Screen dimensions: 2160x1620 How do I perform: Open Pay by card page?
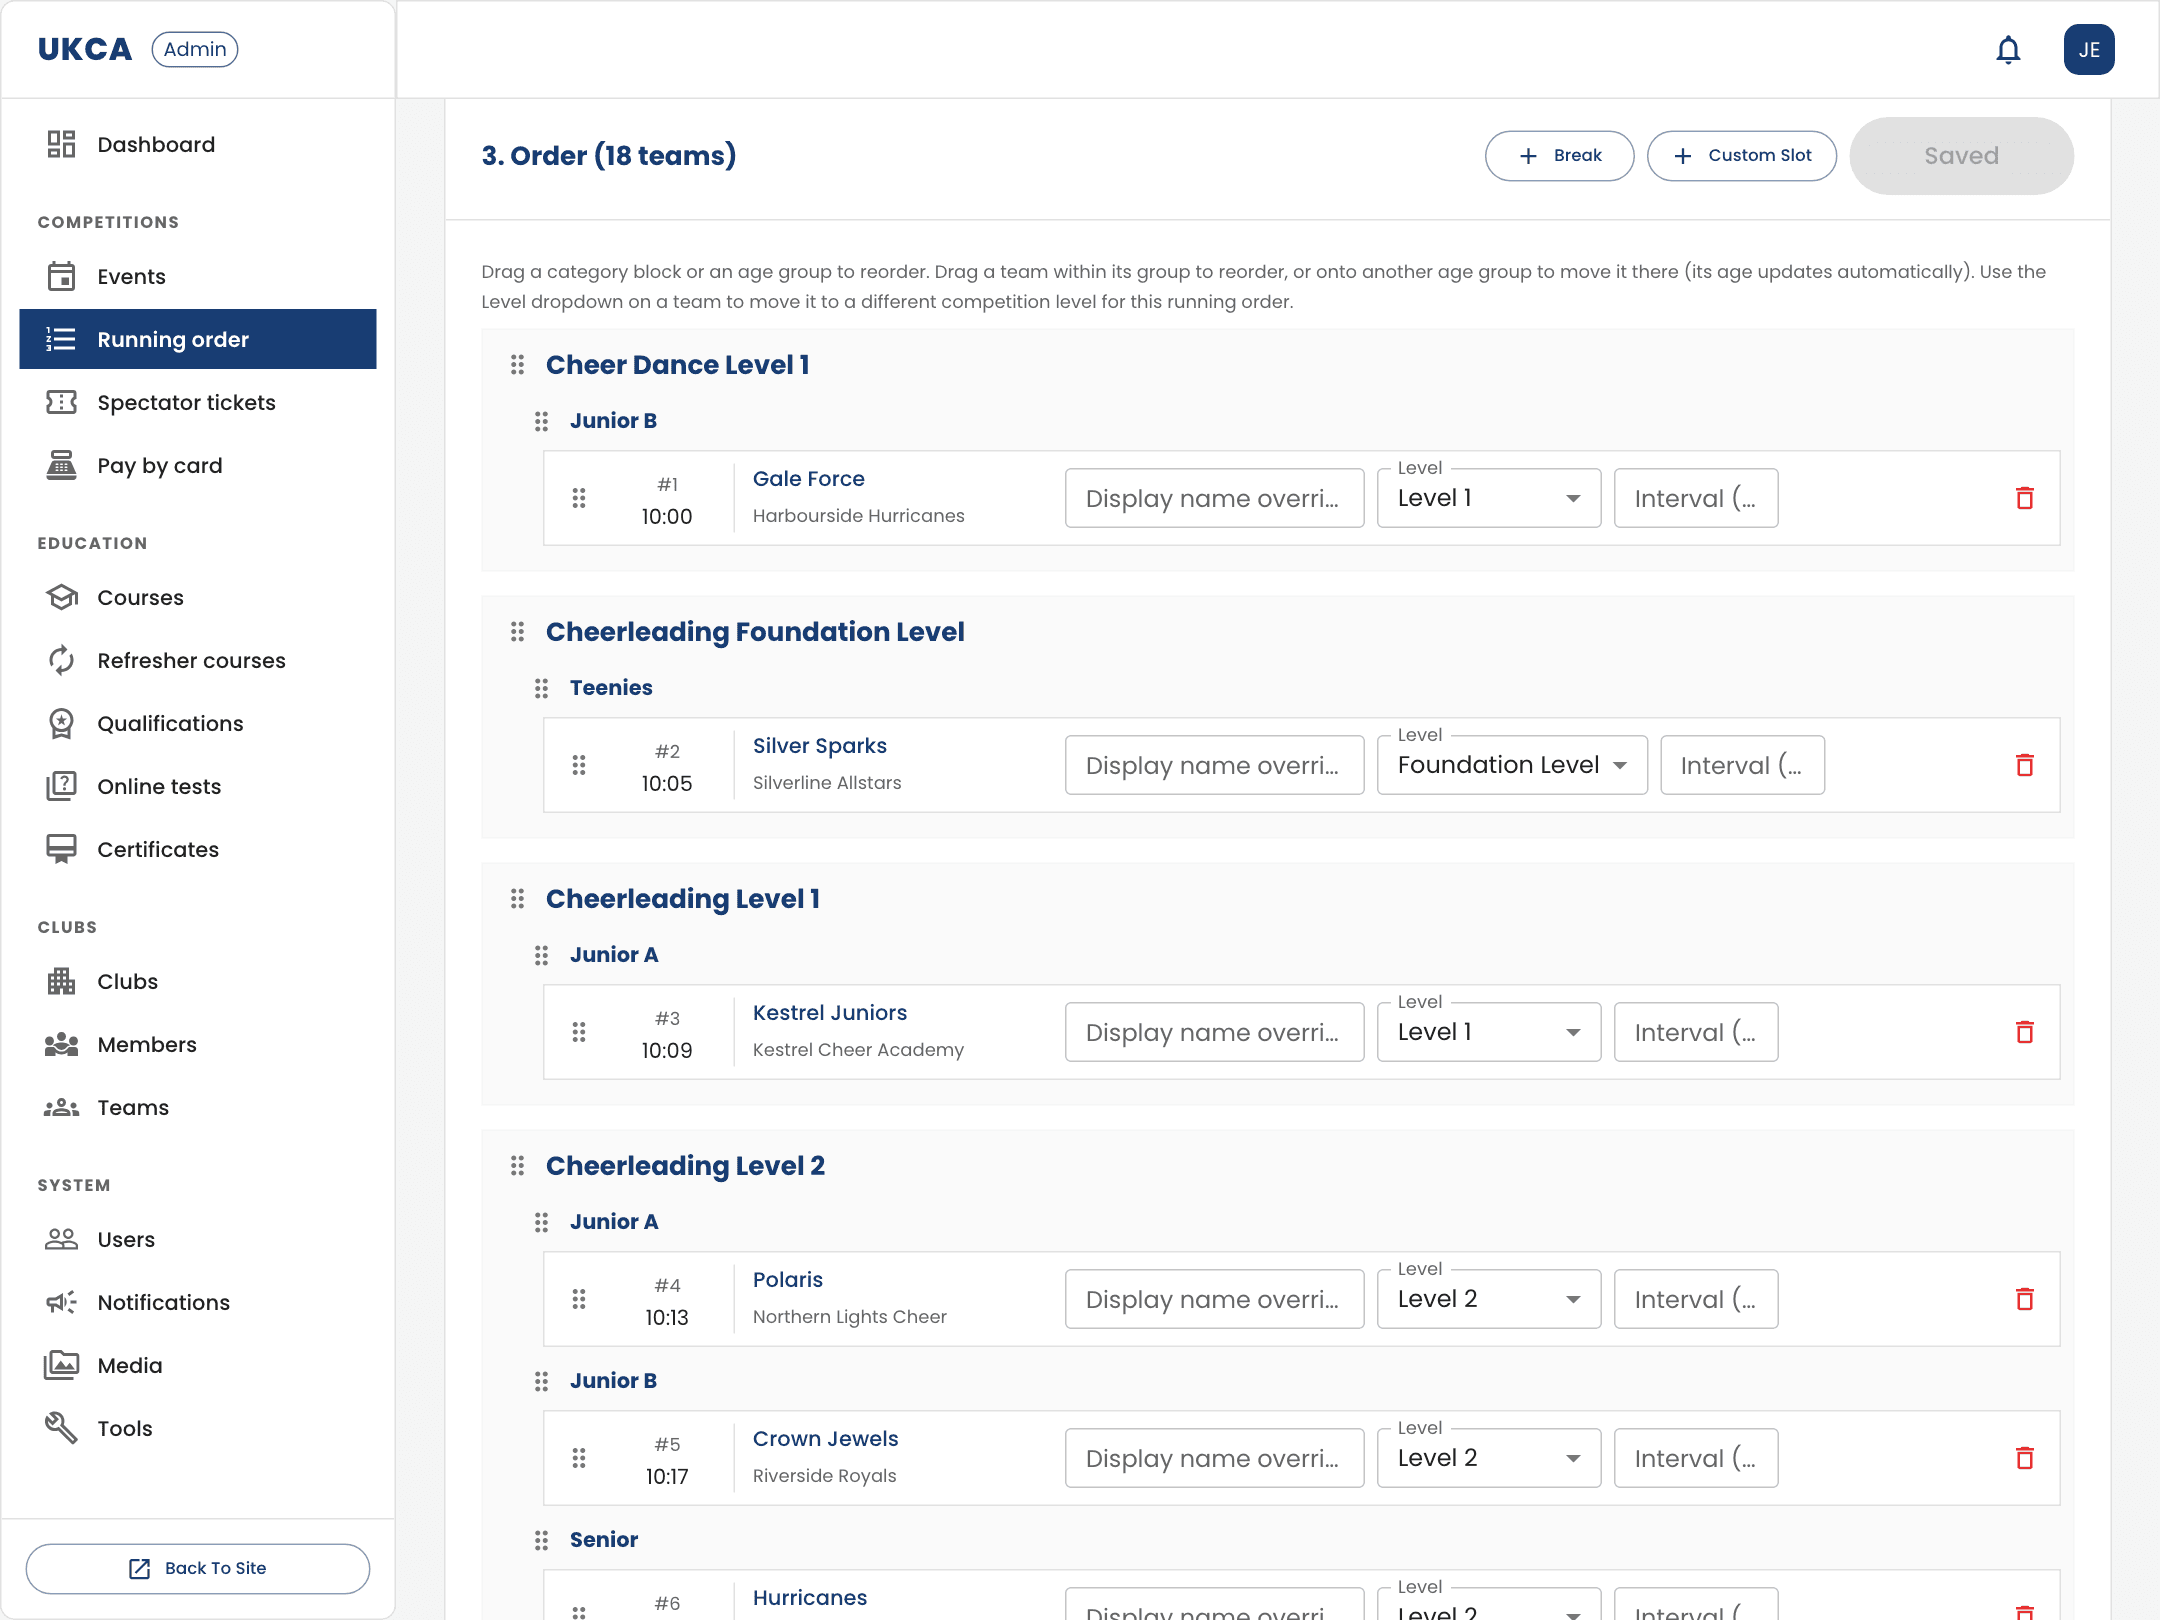[198, 466]
